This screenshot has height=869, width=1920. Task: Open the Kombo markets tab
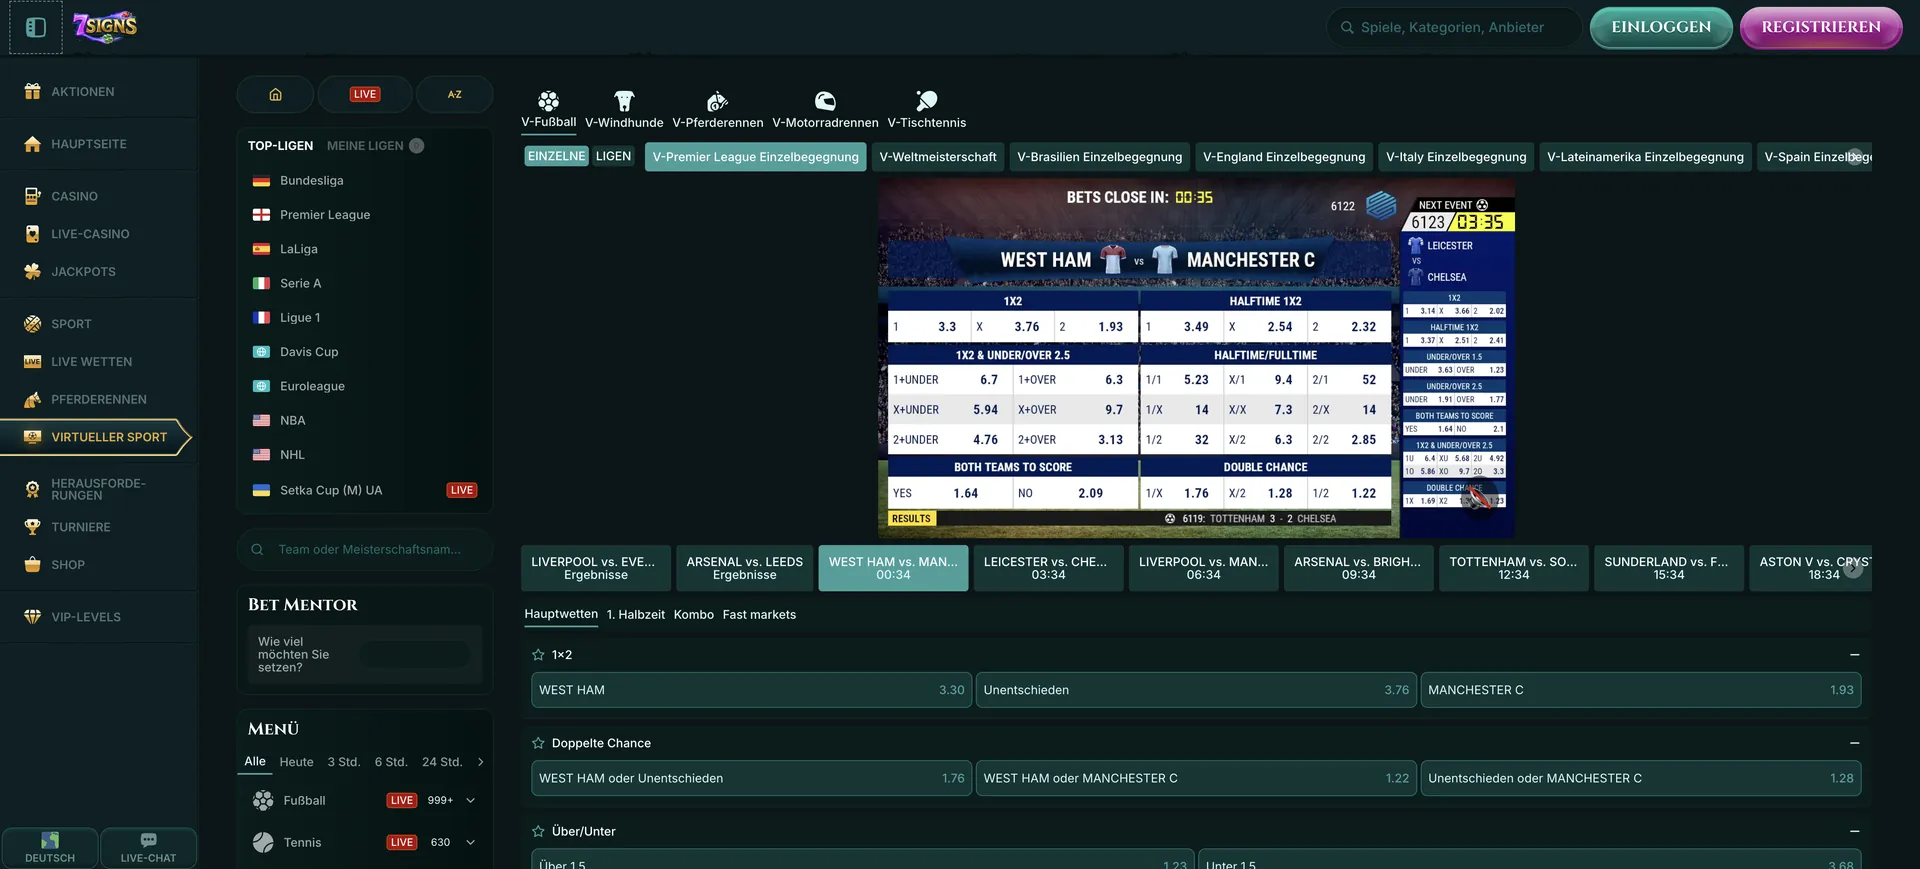pyautogui.click(x=693, y=615)
